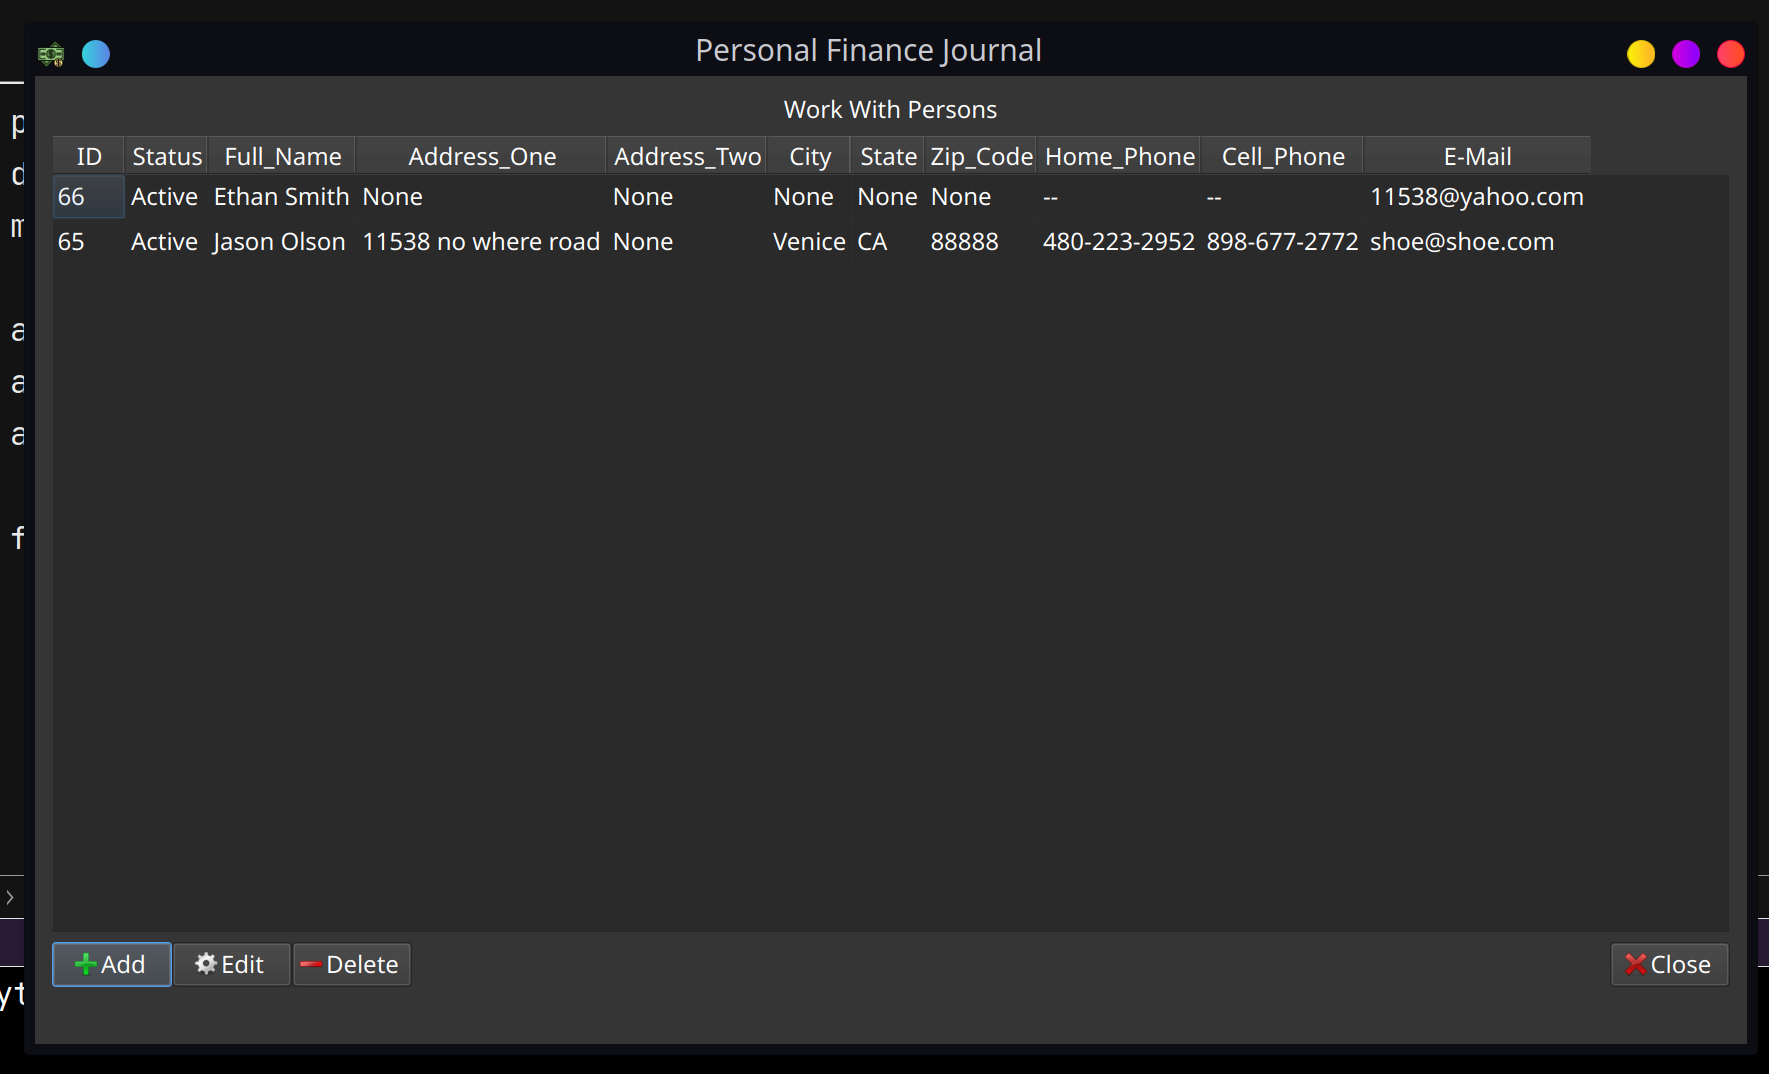Click the Status column header
This screenshot has width=1769, height=1074.
click(167, 157)
